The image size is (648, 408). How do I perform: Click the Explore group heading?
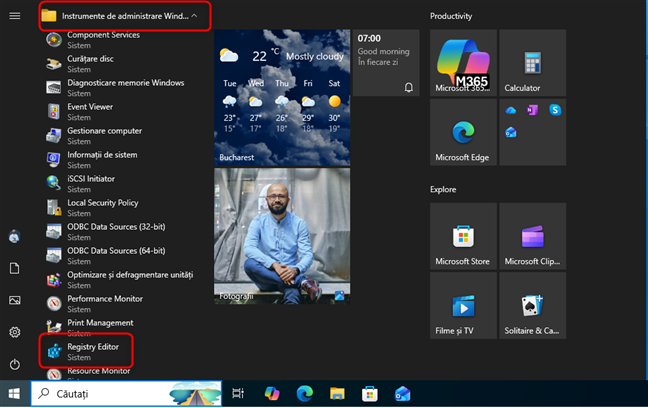coord(443,189)
